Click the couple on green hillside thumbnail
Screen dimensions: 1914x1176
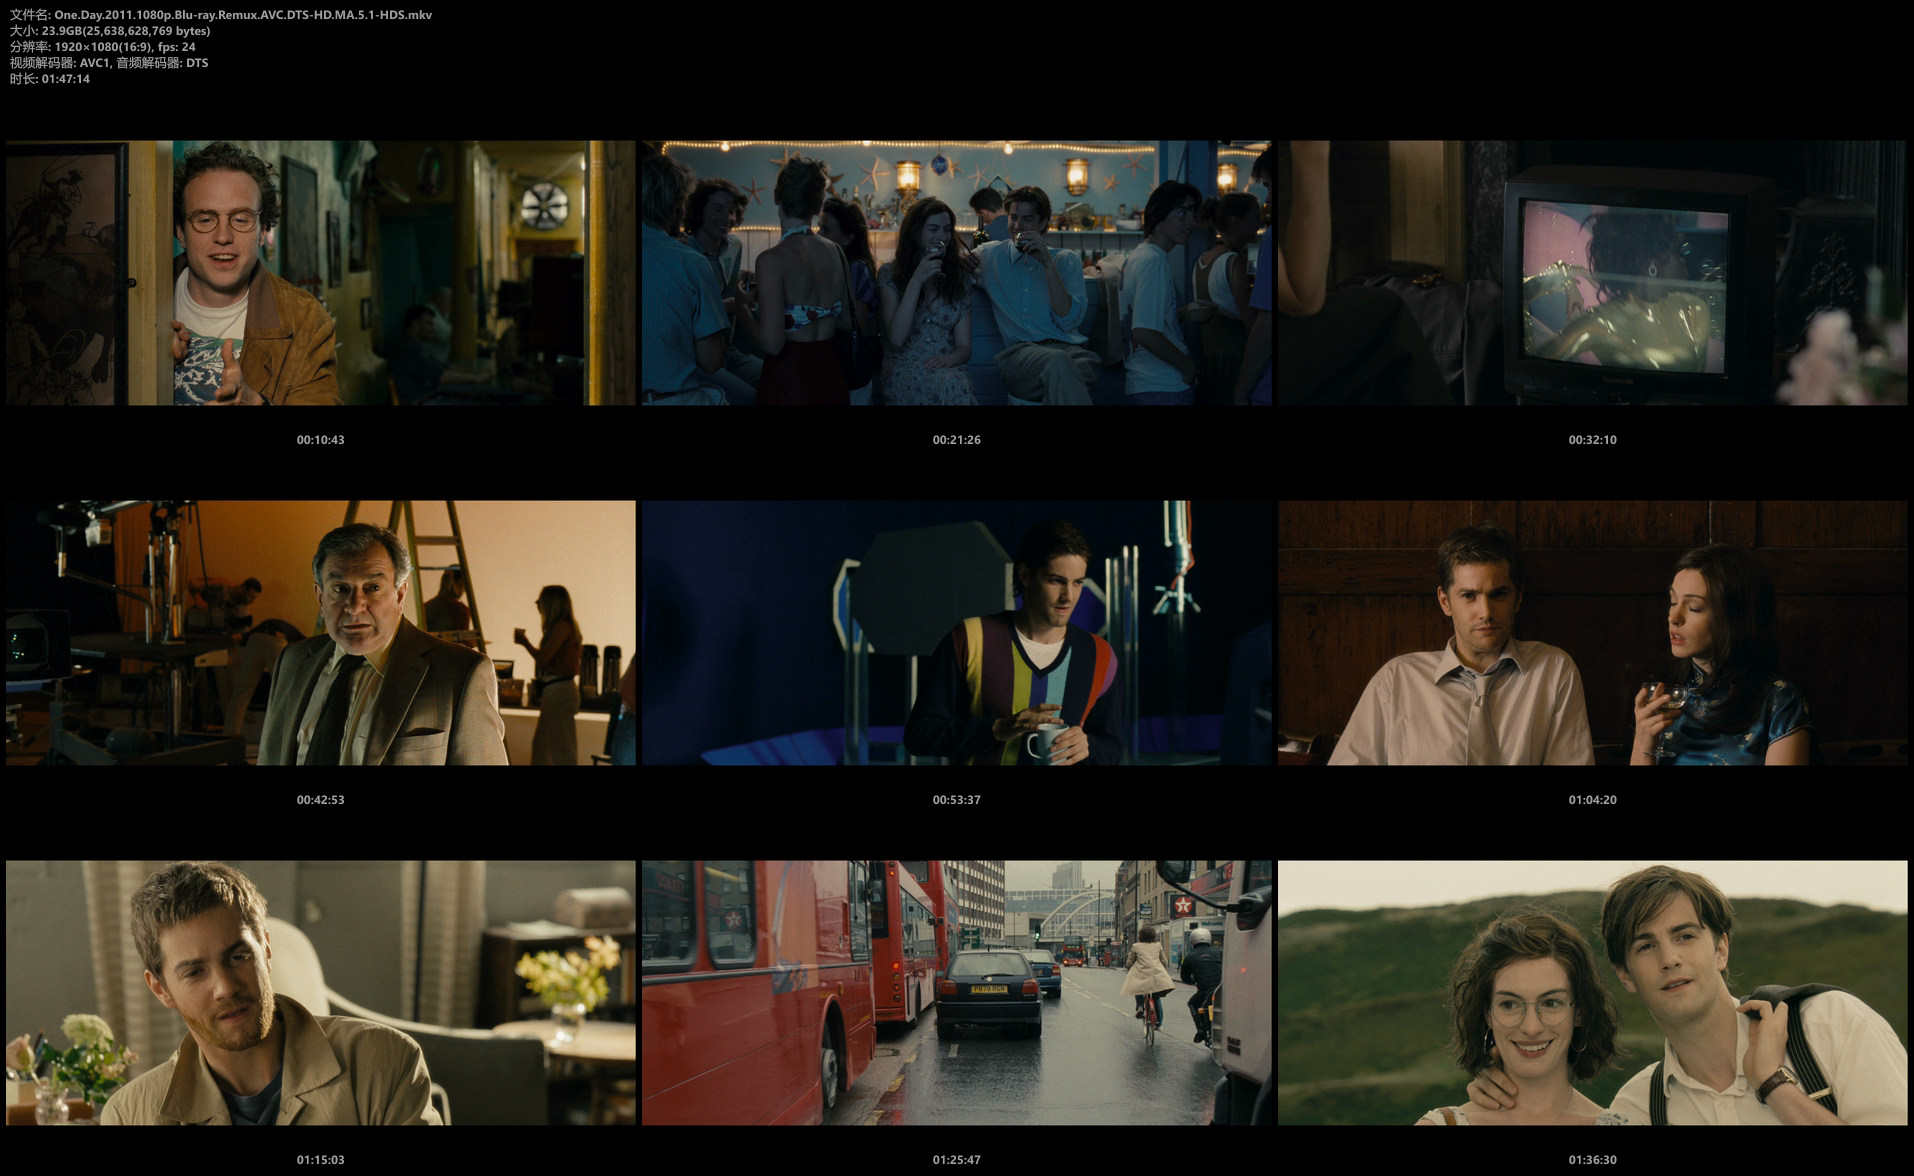click(1592, 992)
